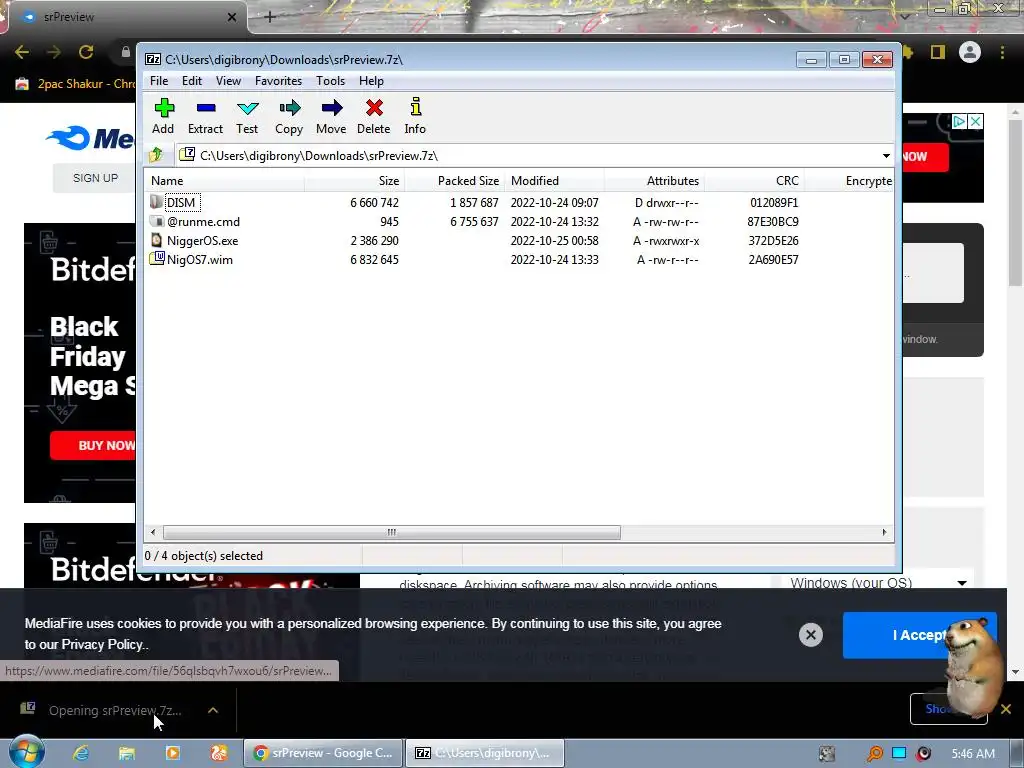Select the Copy toolbar icon
The height and width of the screenshot is (768, 1024).
pos(289,116)
